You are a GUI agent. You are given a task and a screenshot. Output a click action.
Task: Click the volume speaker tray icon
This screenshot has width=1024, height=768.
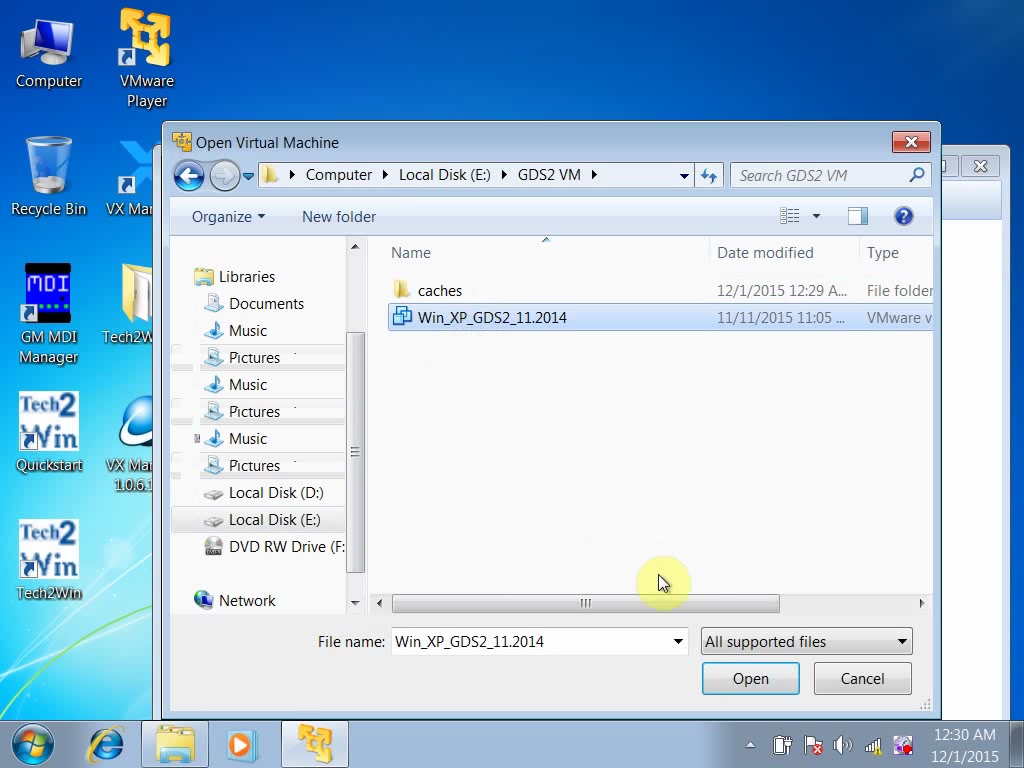[842, 744]
